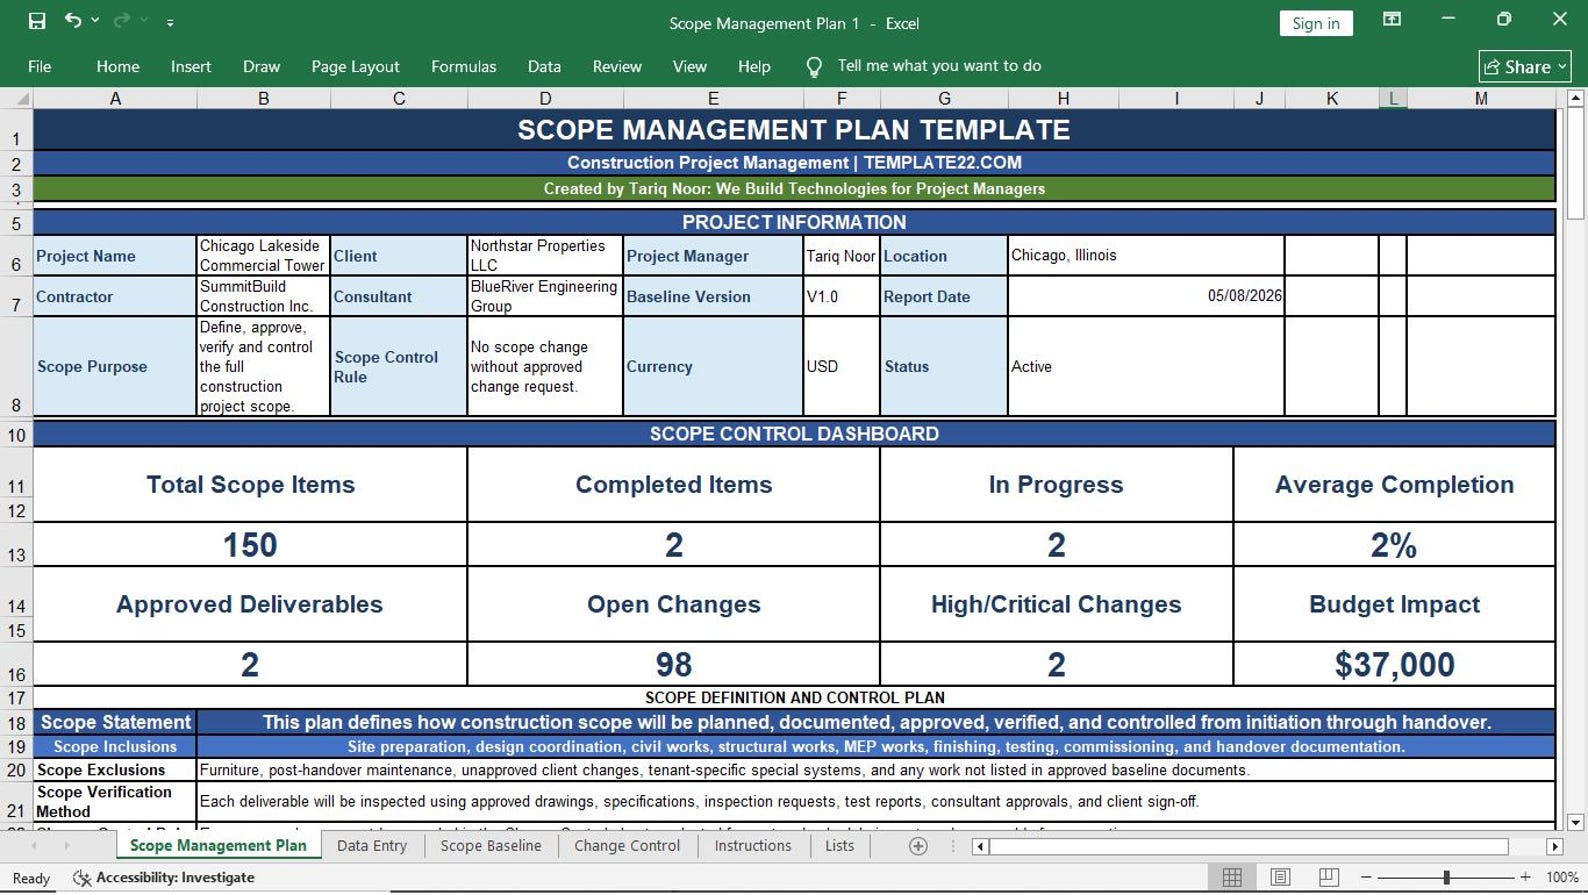Open the View ribbon tab
This screenshot has height=895, width=1588.
[689, 66]
